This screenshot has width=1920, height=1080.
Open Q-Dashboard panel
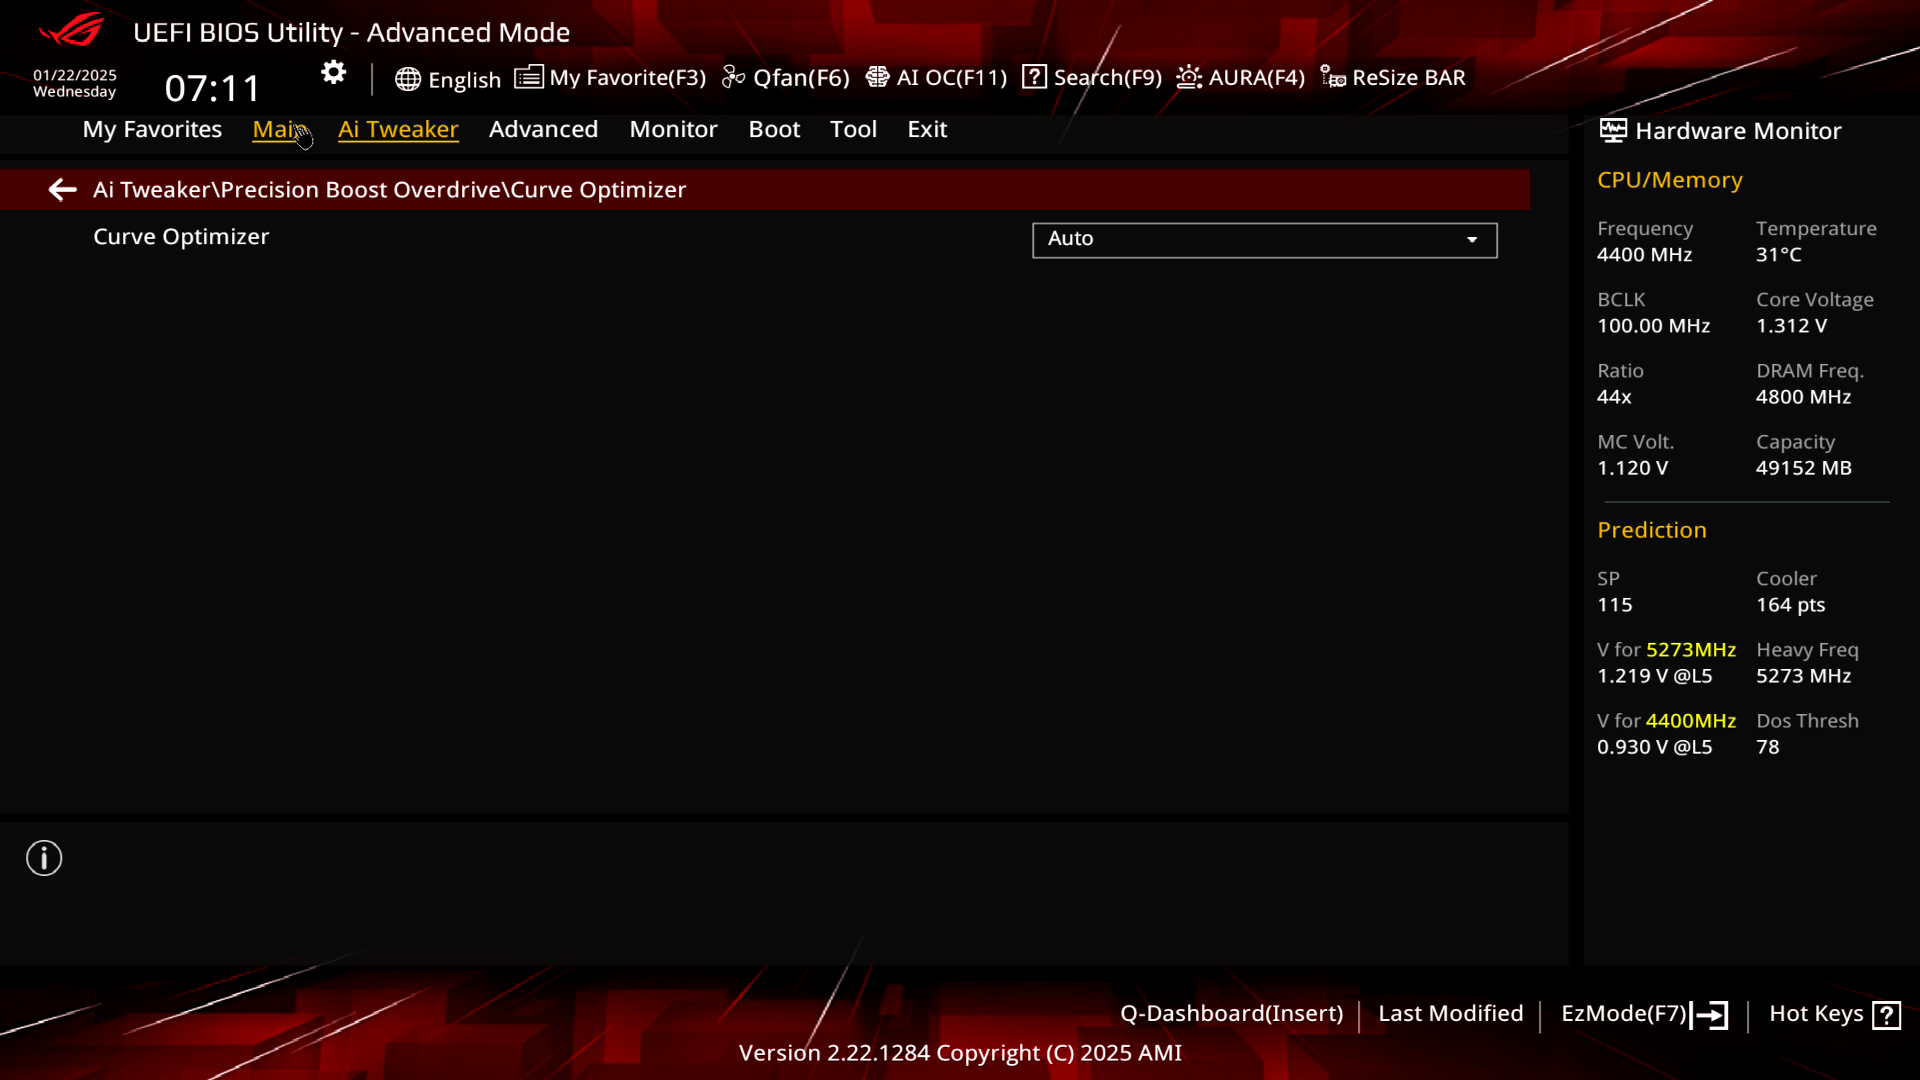(x=1232, y=1013)
